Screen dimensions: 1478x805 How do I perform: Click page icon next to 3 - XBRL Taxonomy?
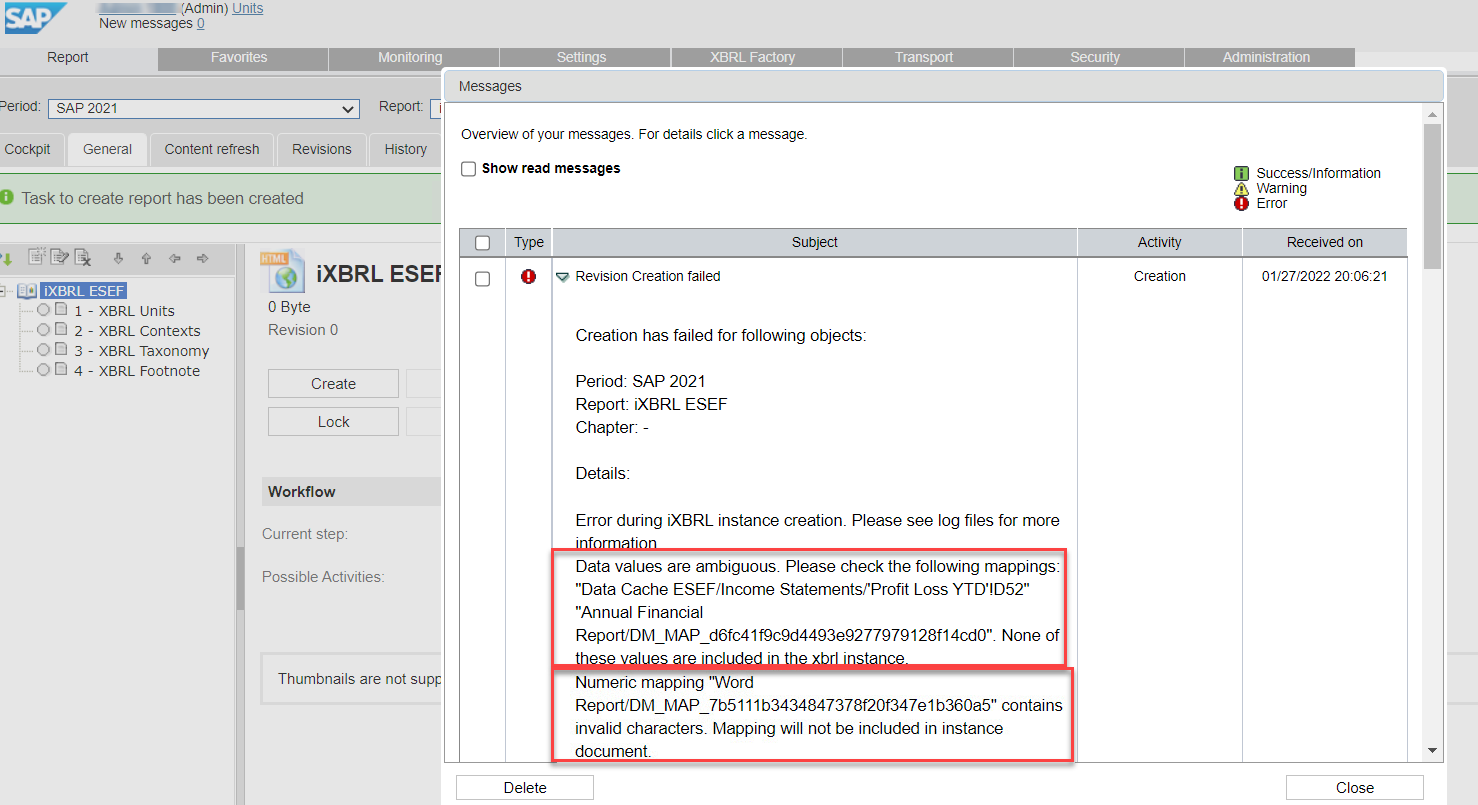(61, 350)
